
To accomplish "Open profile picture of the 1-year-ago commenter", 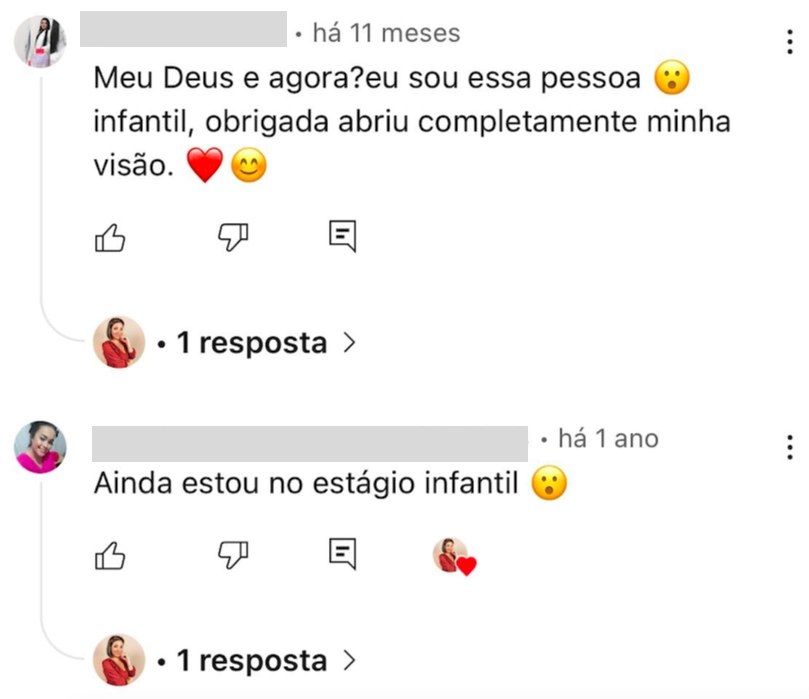I will 40,447.
